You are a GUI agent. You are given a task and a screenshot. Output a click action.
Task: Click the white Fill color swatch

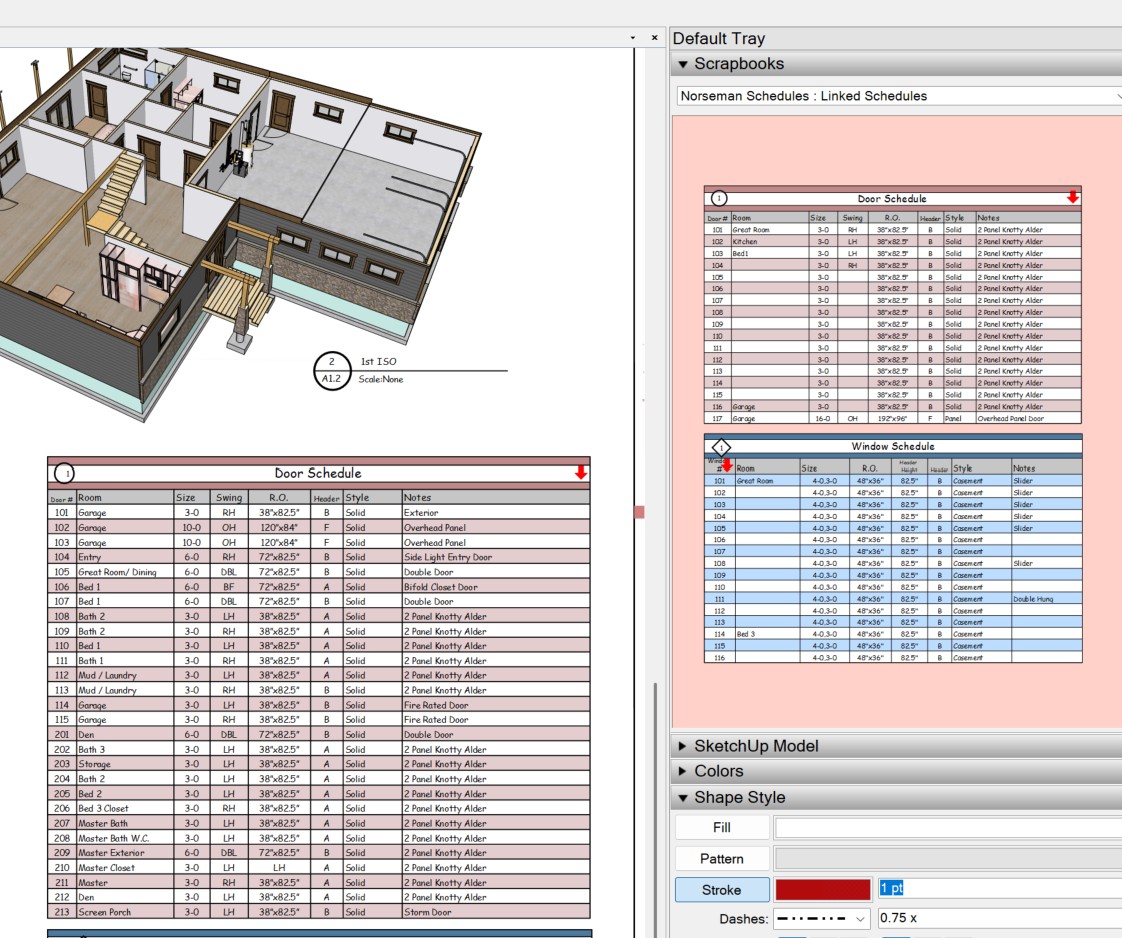[x=948, y=828]
